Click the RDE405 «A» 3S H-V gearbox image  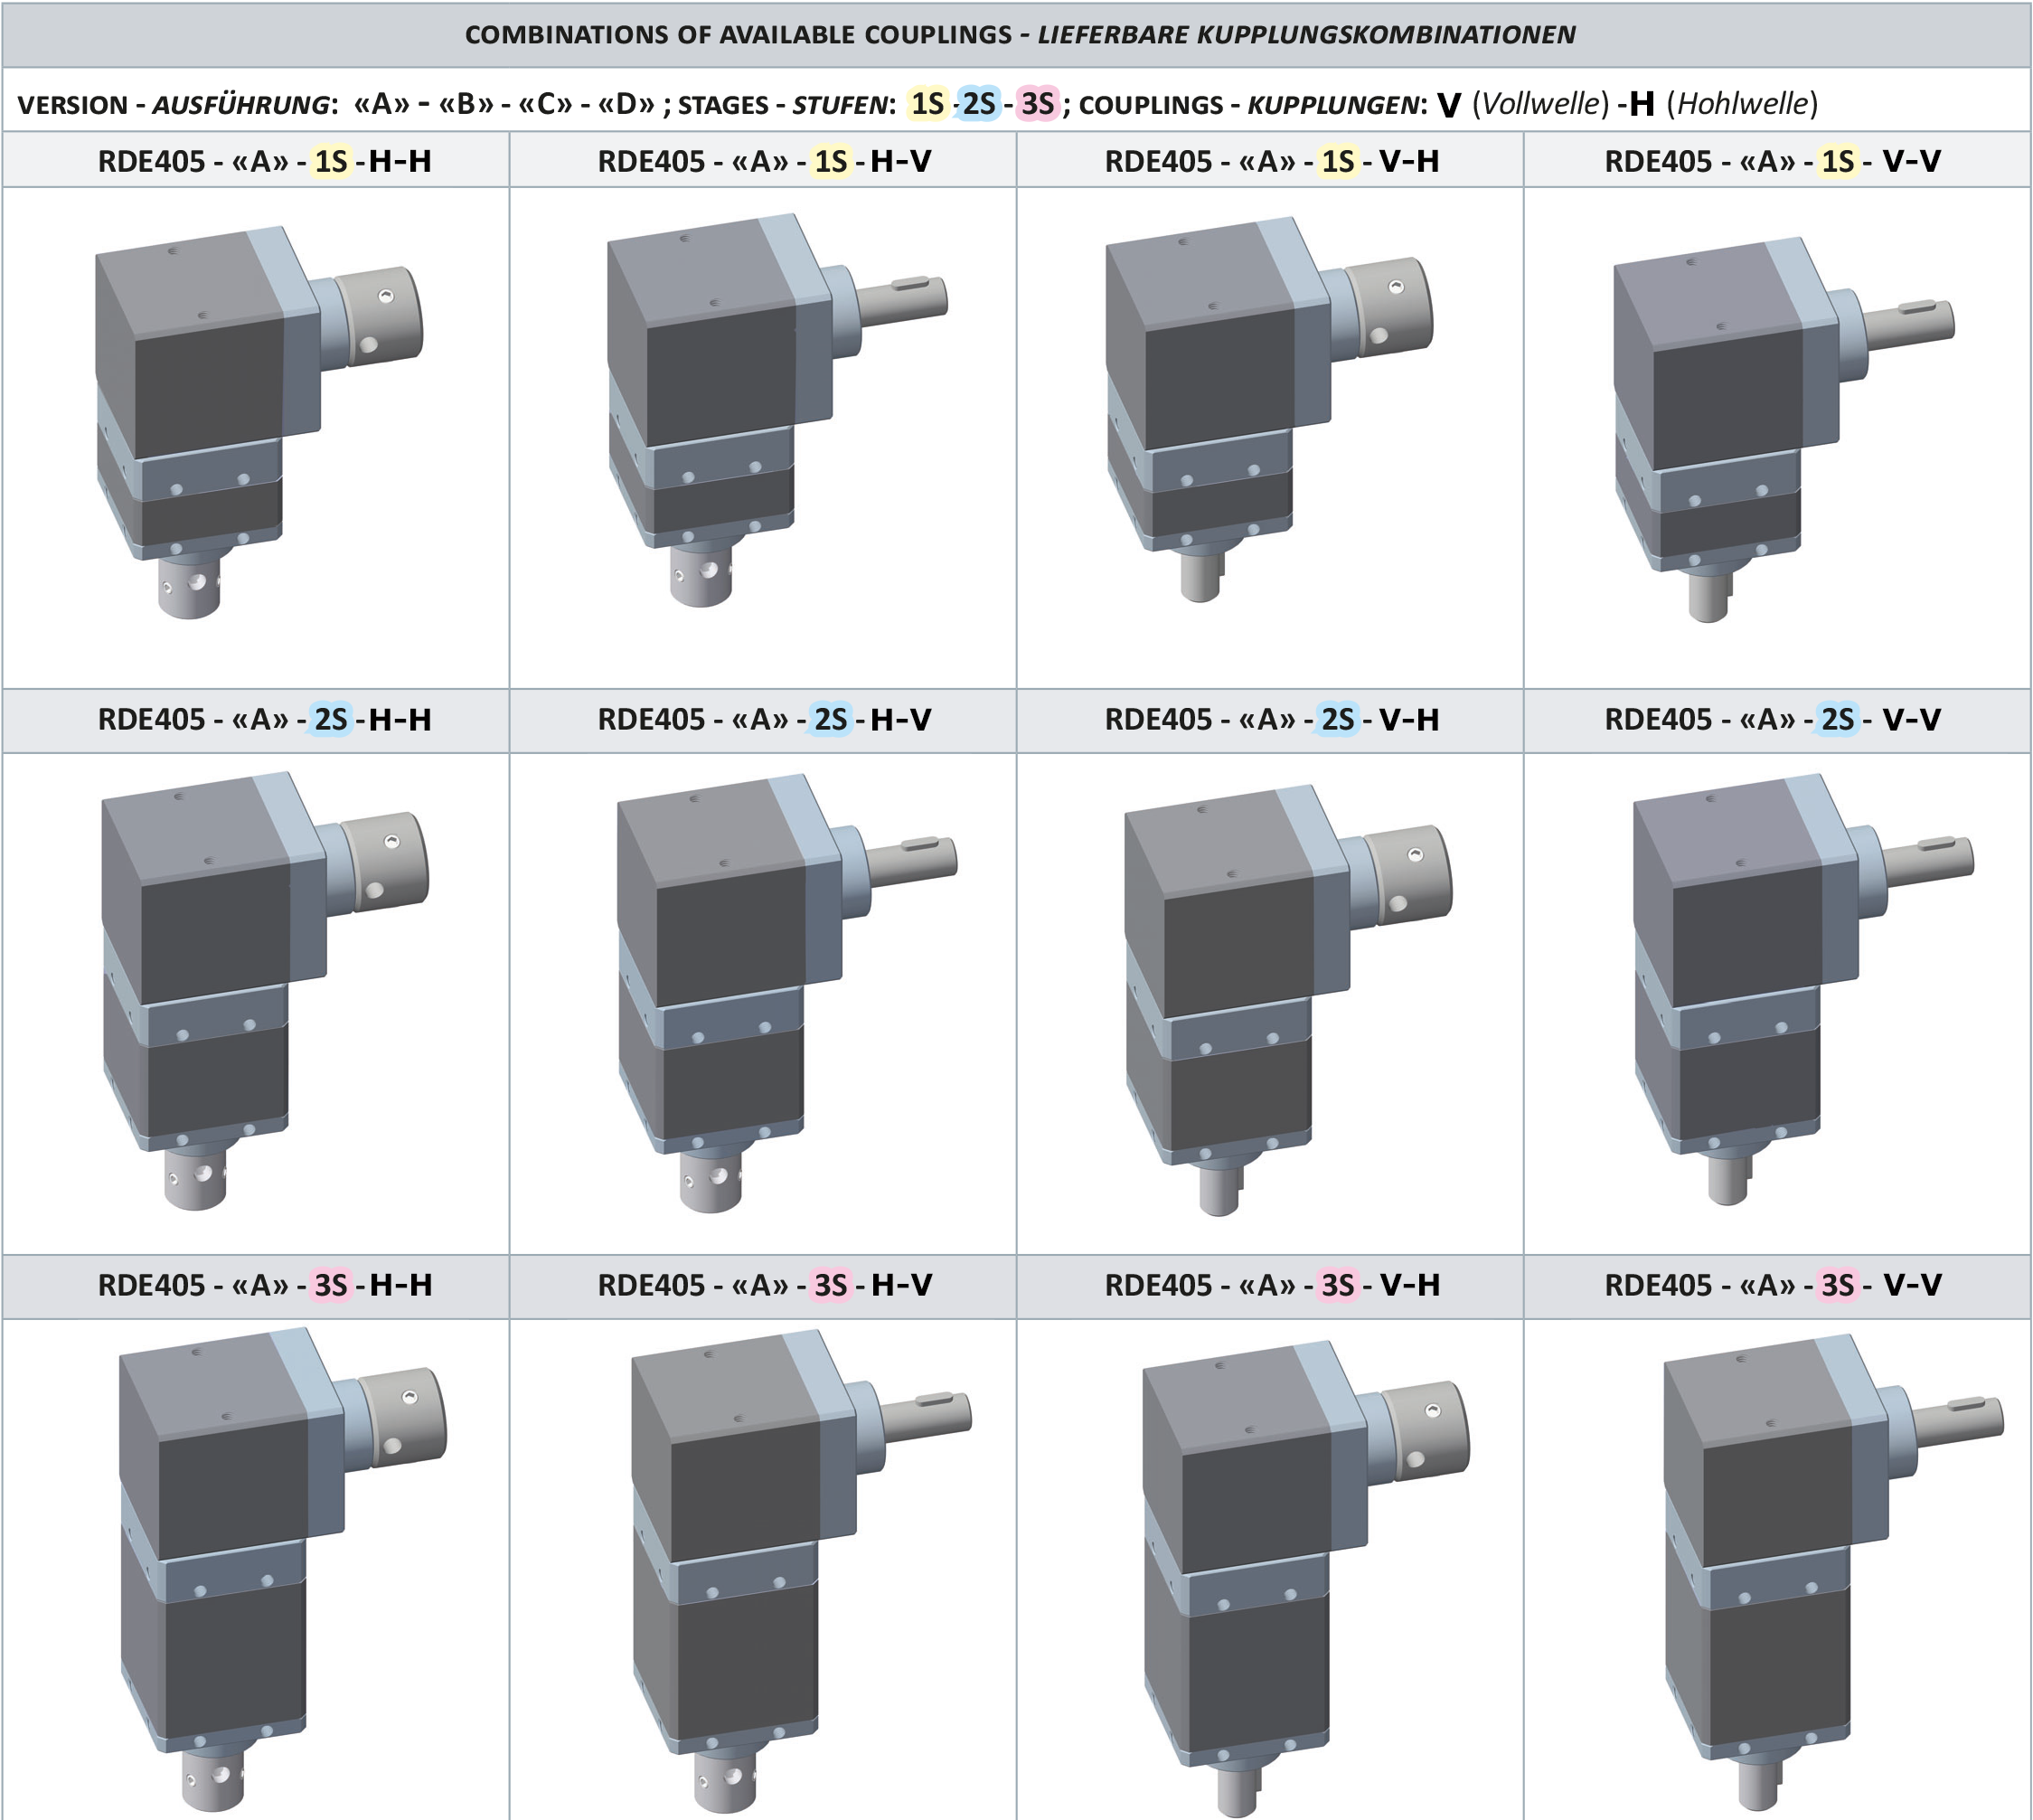[x=801, y=1571]
